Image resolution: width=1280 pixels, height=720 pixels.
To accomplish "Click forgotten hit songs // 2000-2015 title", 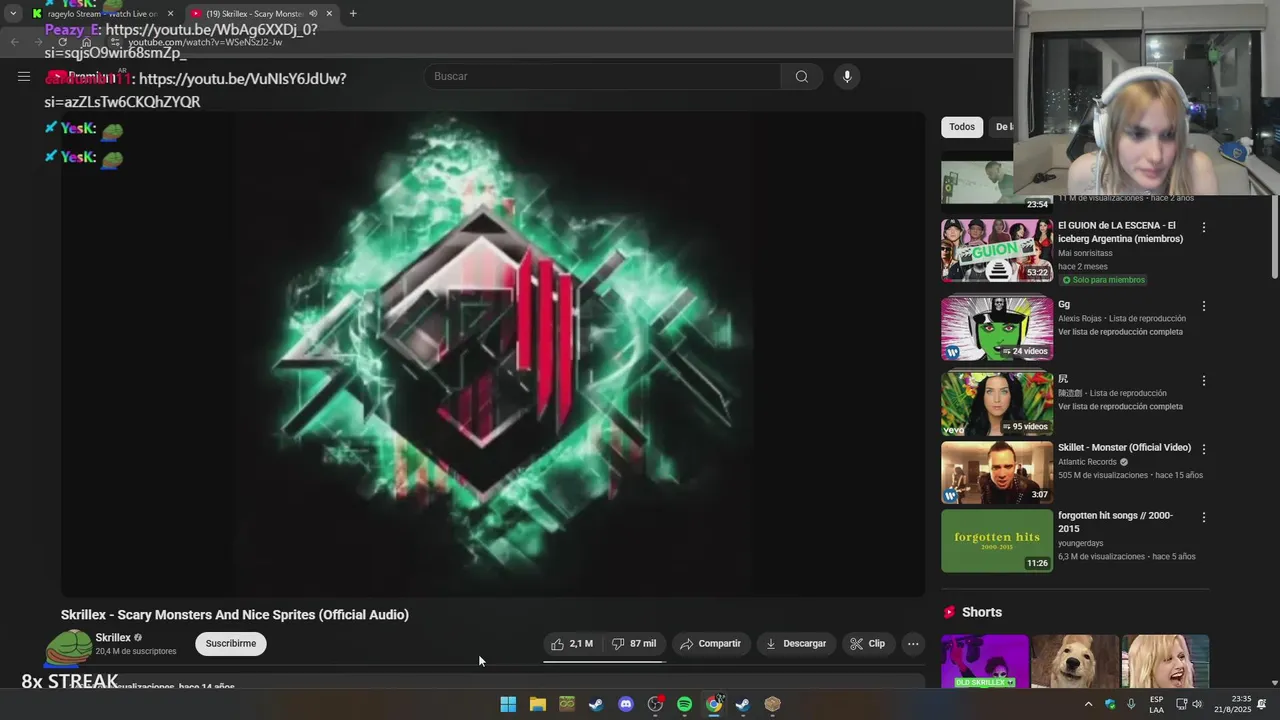I will point(1115,522).
